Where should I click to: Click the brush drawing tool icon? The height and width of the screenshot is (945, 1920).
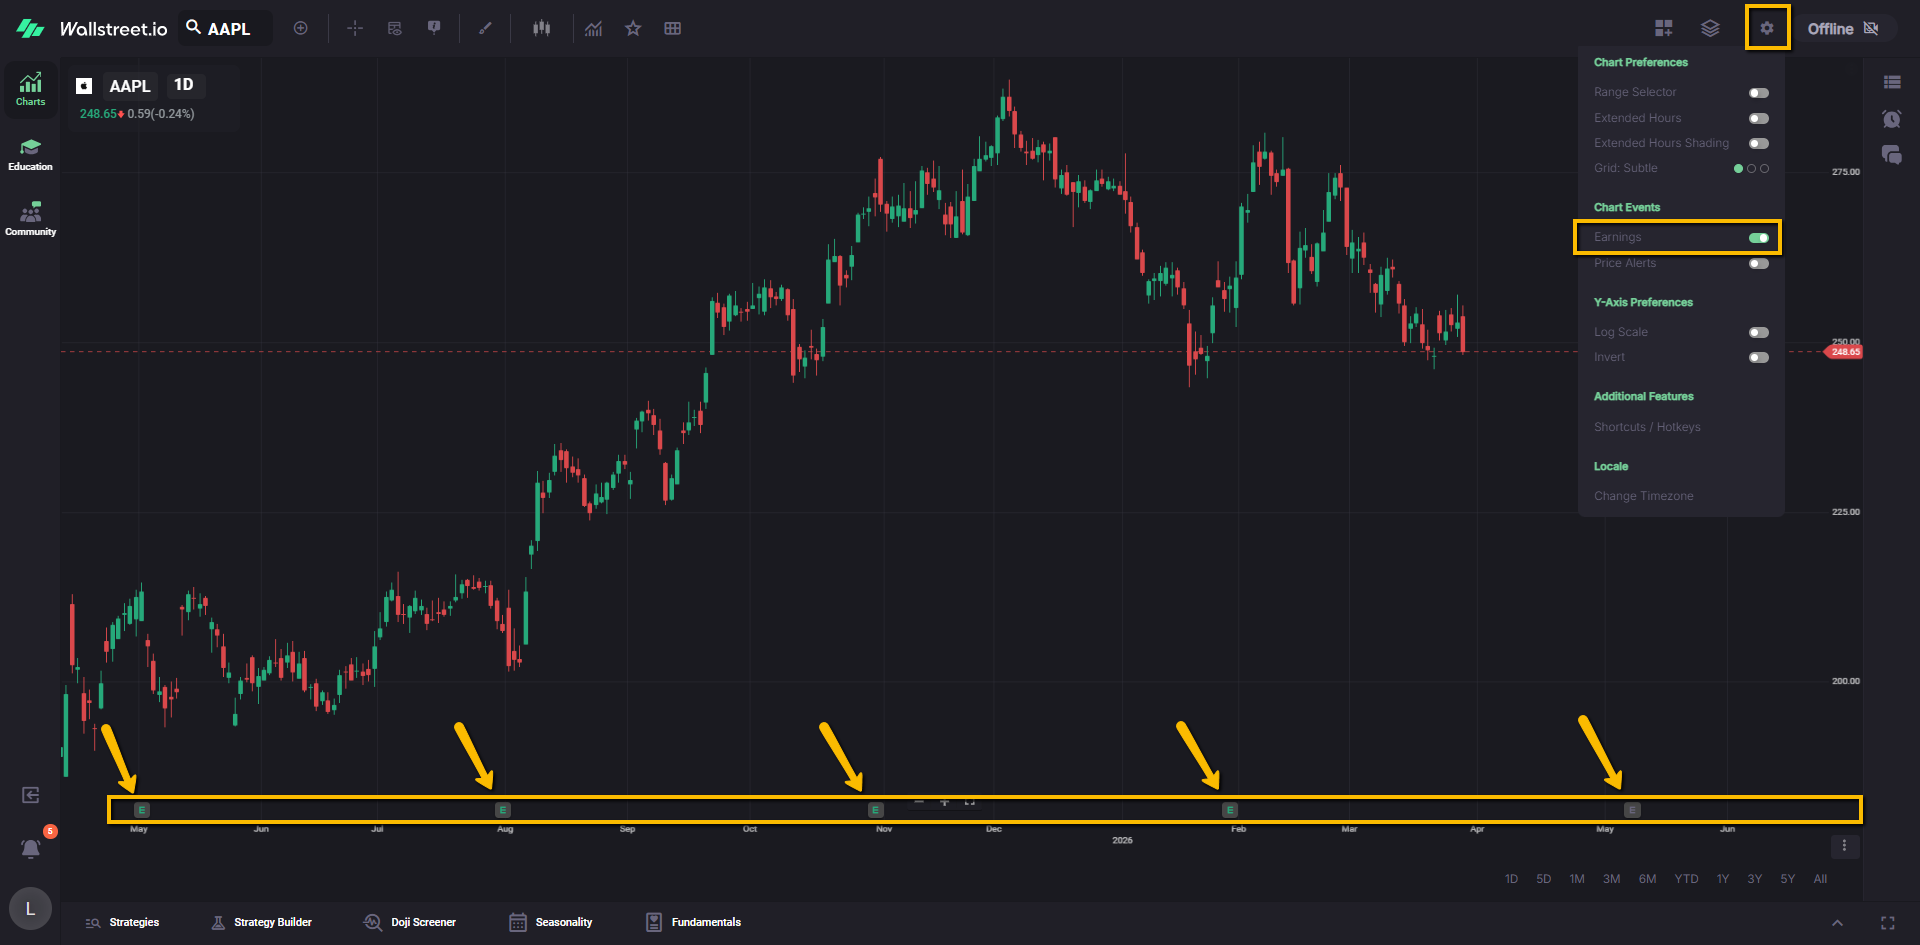[485, 28]
